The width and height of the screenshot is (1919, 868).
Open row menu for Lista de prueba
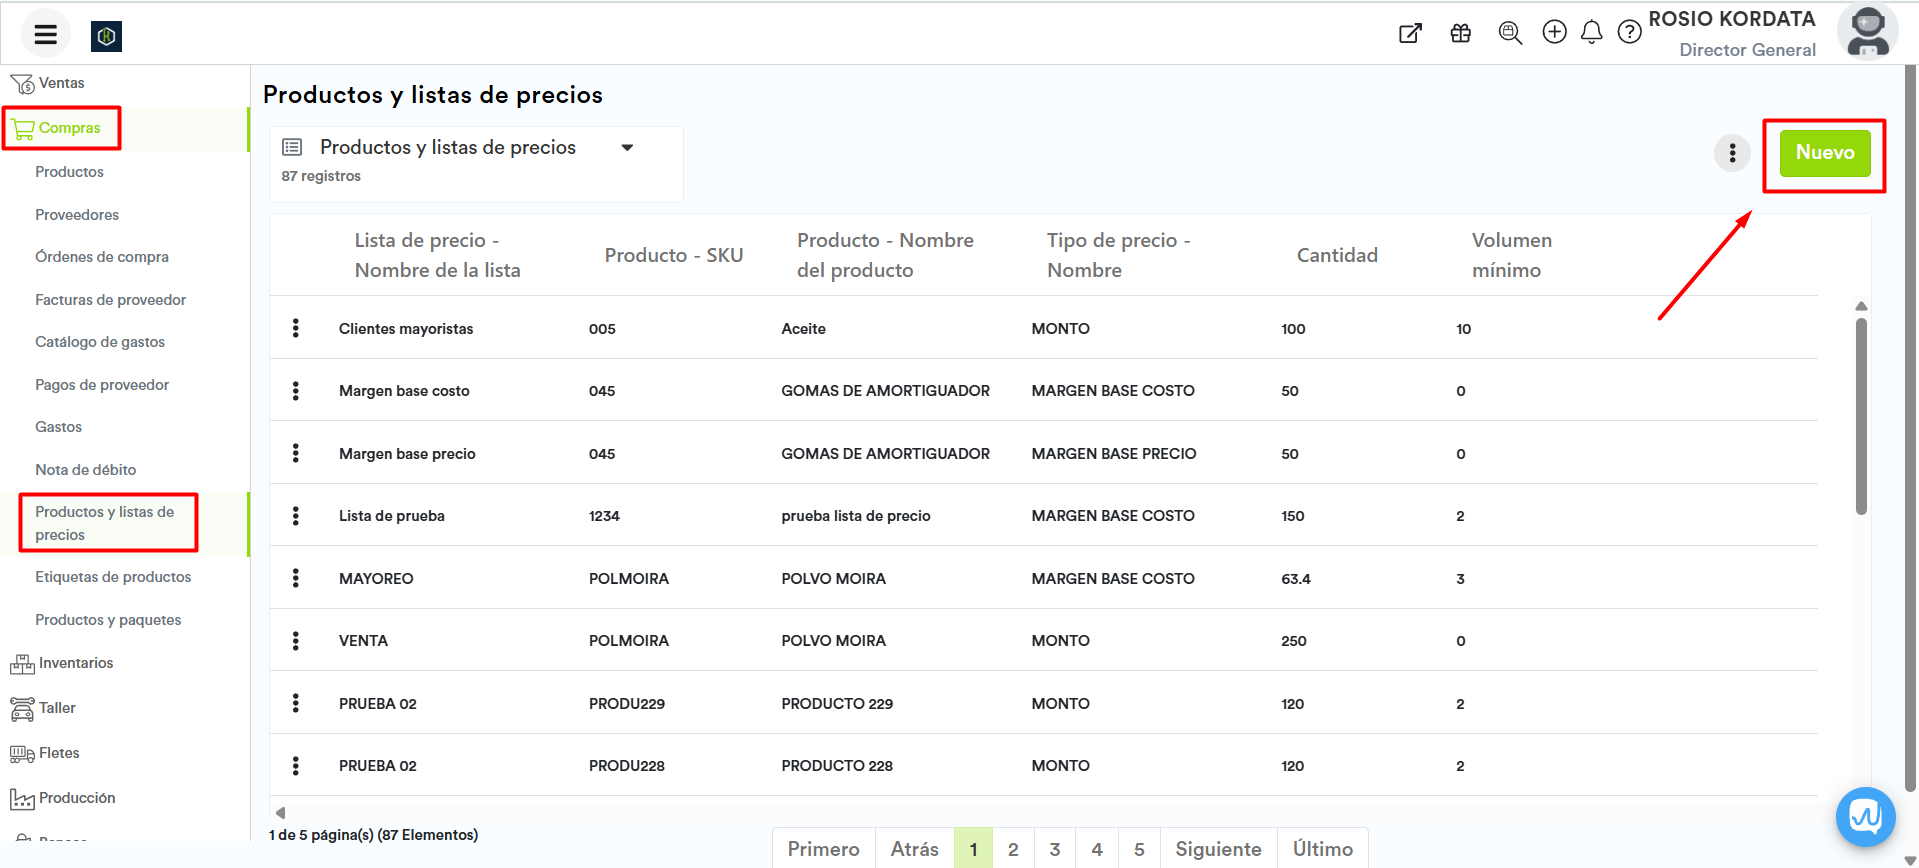296,516
